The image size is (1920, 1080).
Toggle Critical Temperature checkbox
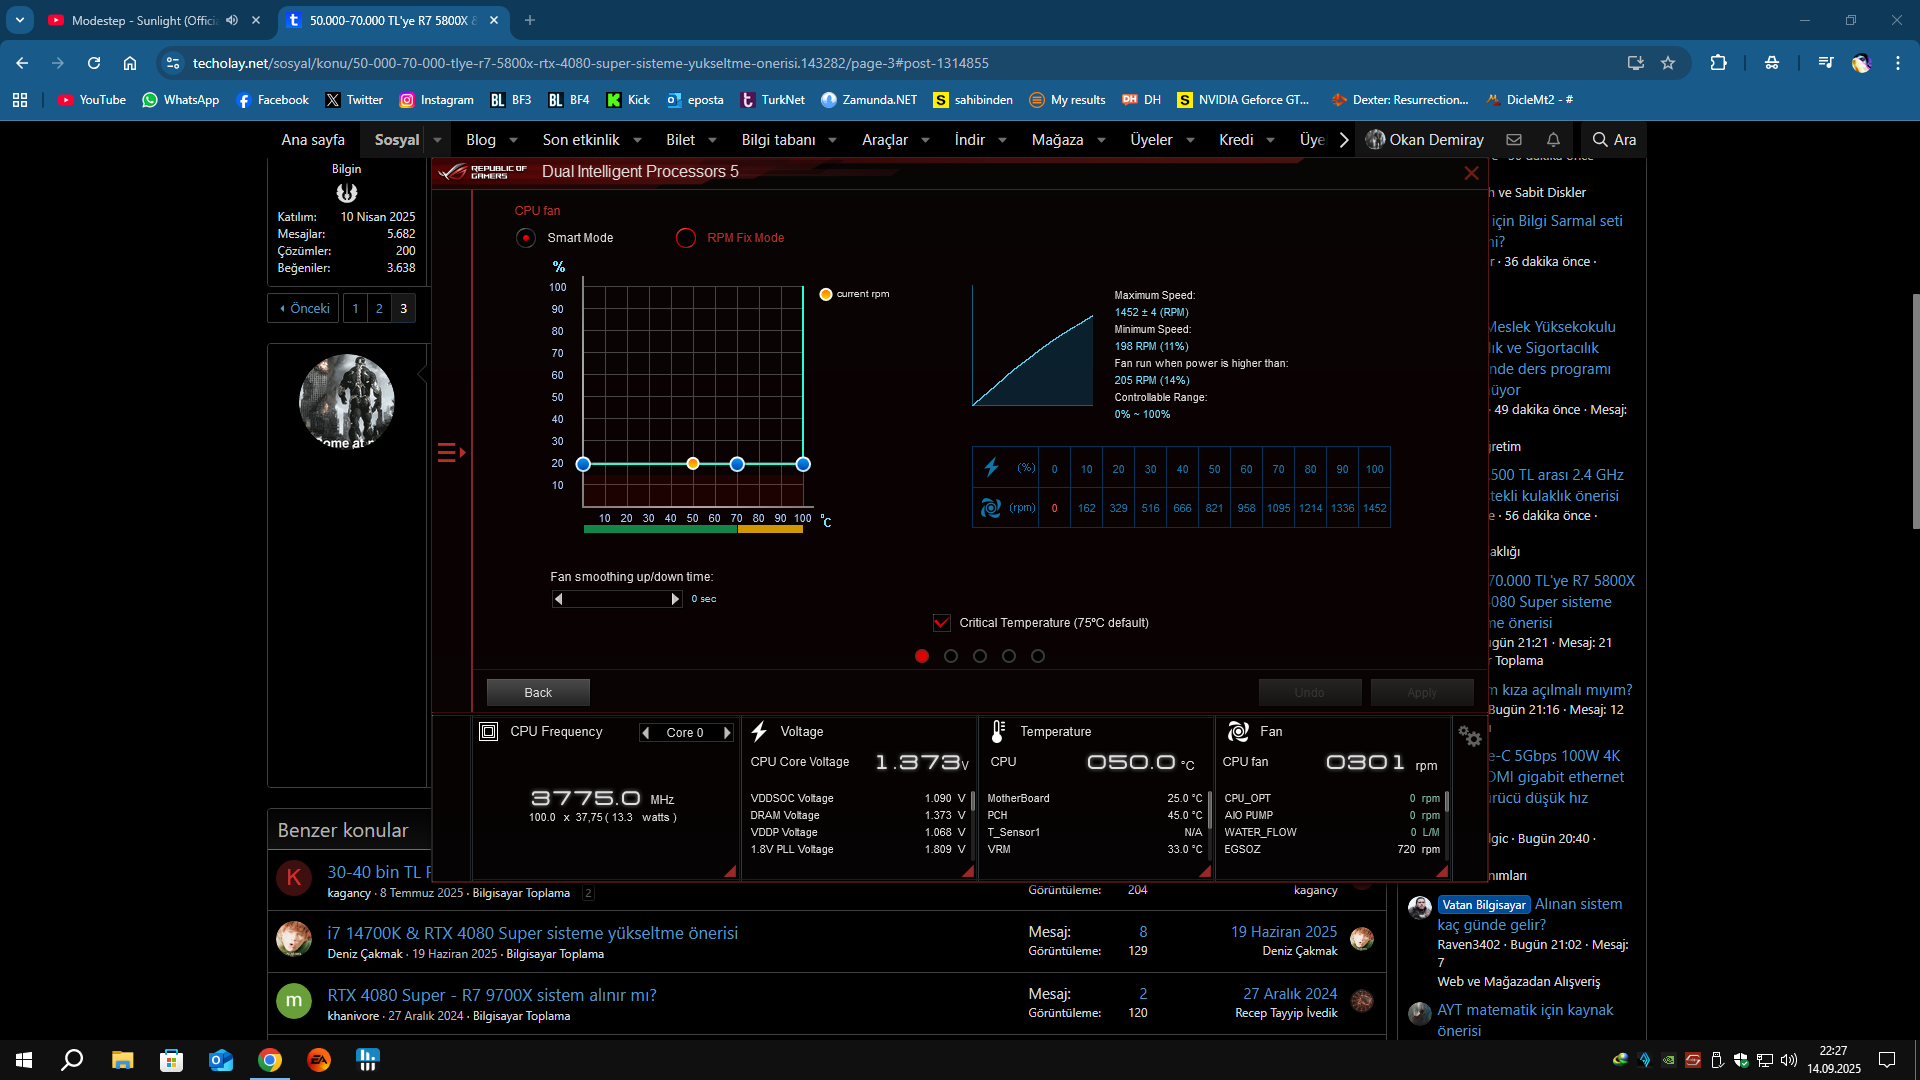[941, 623]
